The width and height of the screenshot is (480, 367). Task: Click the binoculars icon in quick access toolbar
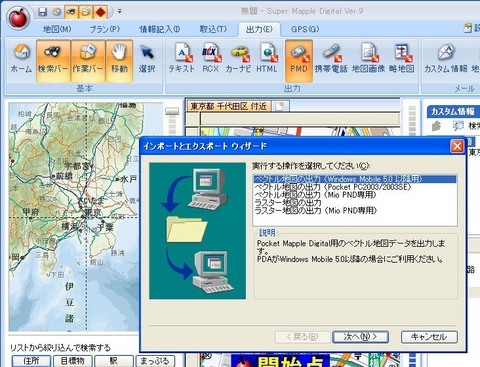tap(71, 12)
